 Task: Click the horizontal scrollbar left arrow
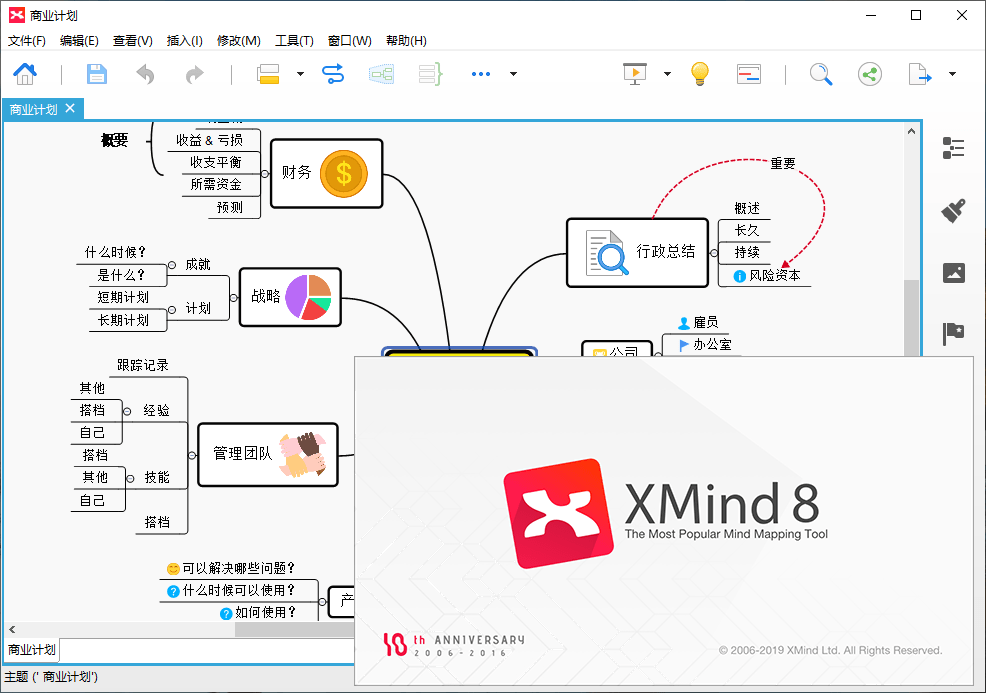click(x=12, y=629)
